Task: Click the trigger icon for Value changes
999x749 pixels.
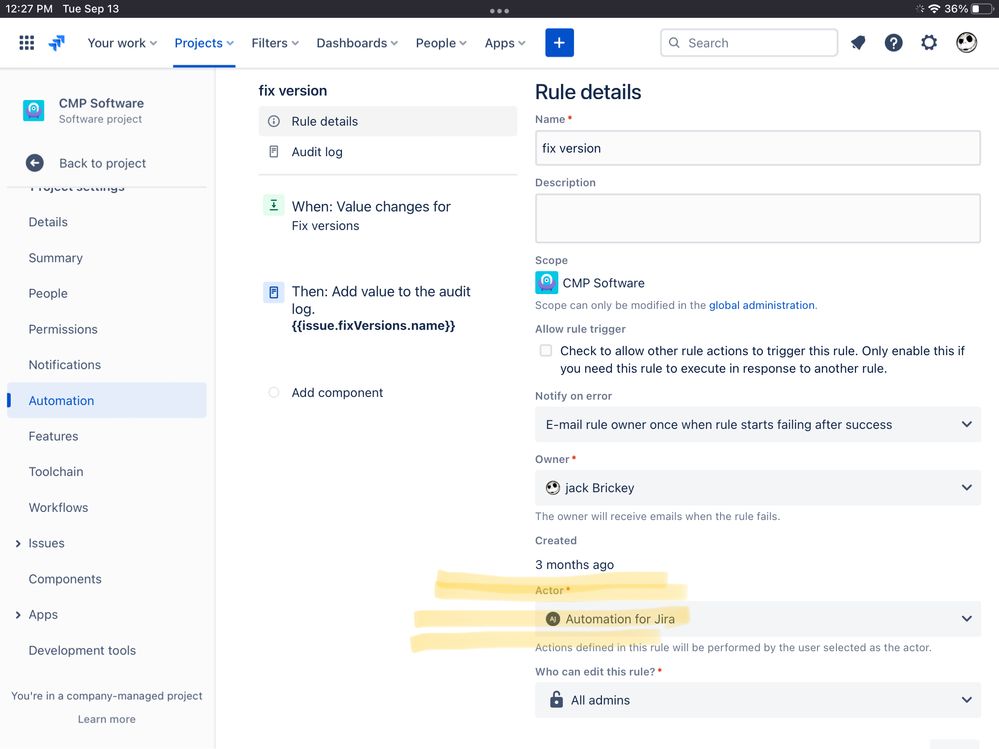Action: 274,205
